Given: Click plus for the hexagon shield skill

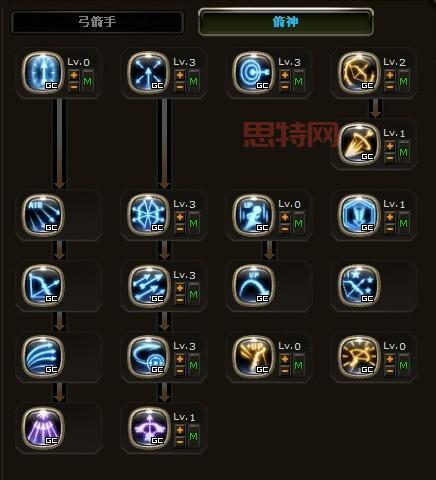Looking at the screenshot, I should (390, 217).
